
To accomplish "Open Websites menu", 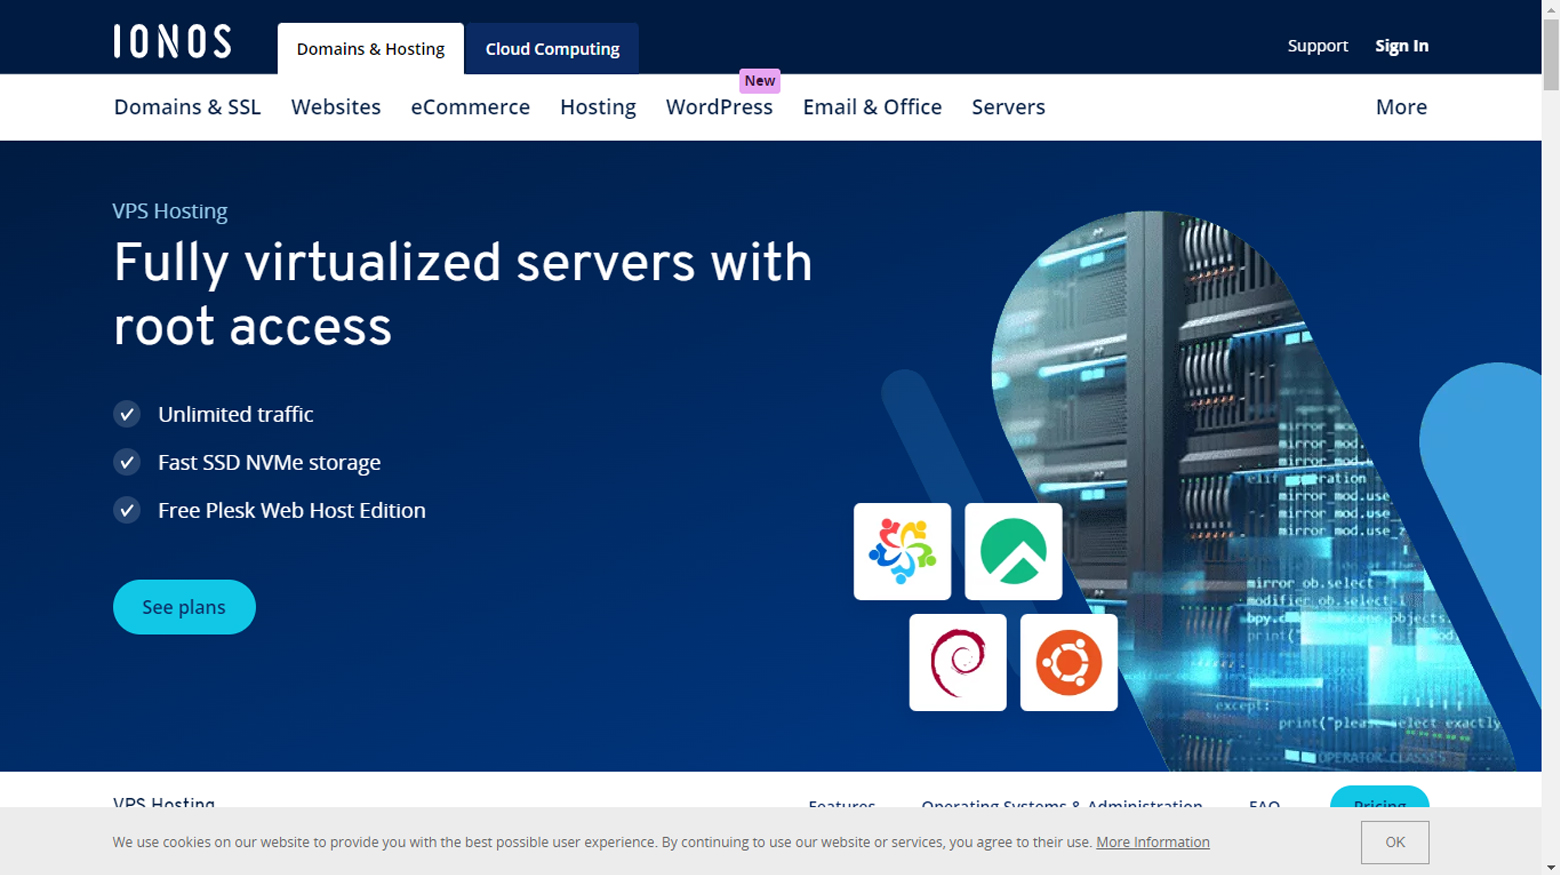I will pyautogui.click(x=336, y=107).
